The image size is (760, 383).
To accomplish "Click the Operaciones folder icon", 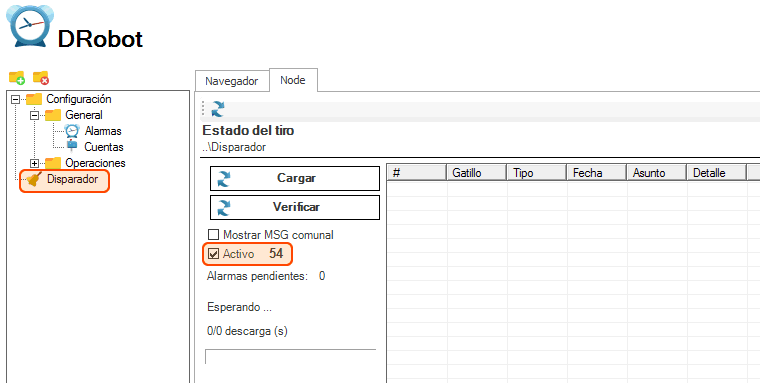I will click(x=53, y=163).
